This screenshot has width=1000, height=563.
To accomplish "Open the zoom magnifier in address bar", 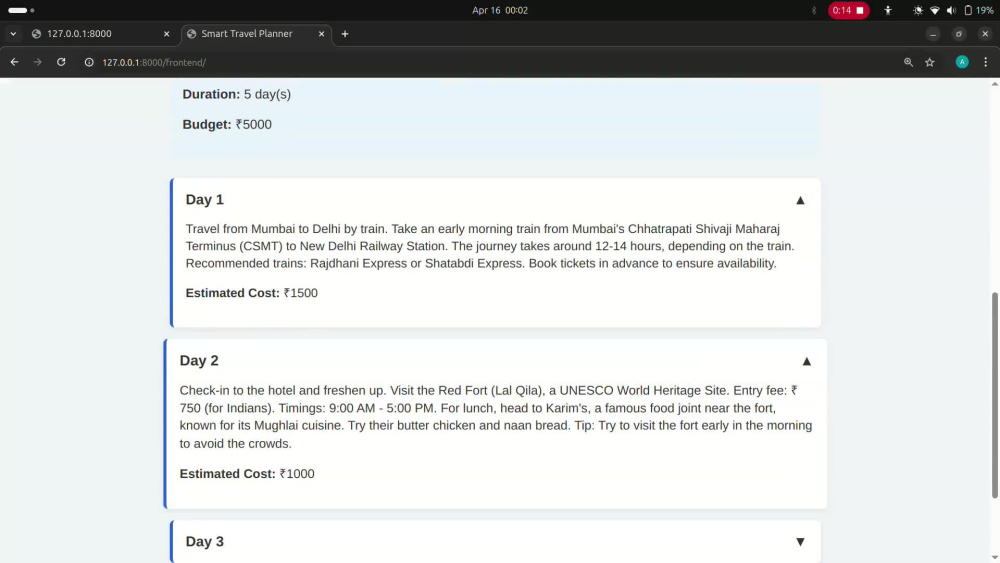I will 908,62.
